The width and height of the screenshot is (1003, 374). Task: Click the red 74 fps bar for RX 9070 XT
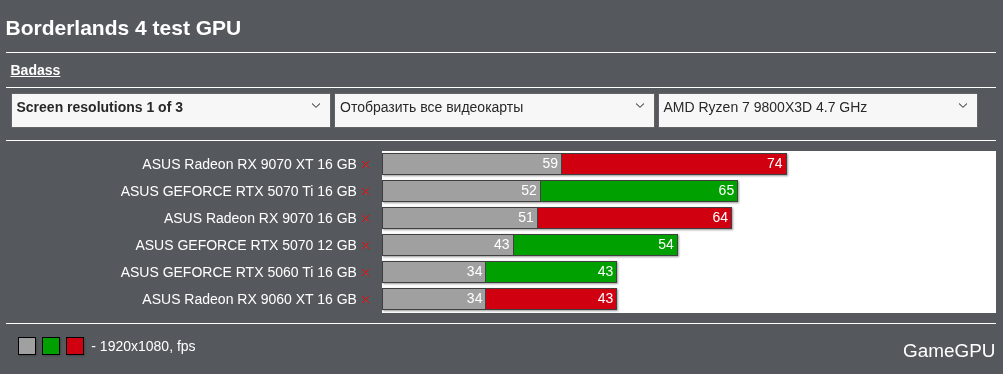tap(674, 164)
